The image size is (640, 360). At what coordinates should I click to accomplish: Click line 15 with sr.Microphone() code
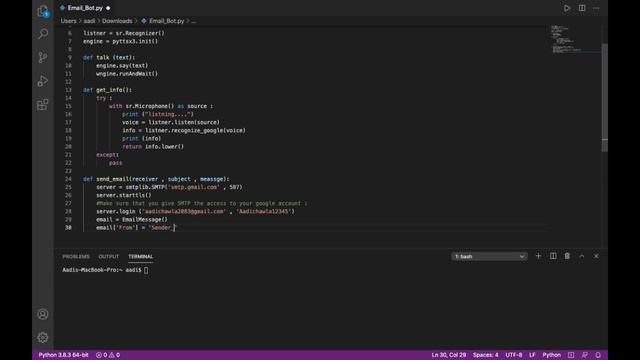pyautogui.click(x=161, y=106)
